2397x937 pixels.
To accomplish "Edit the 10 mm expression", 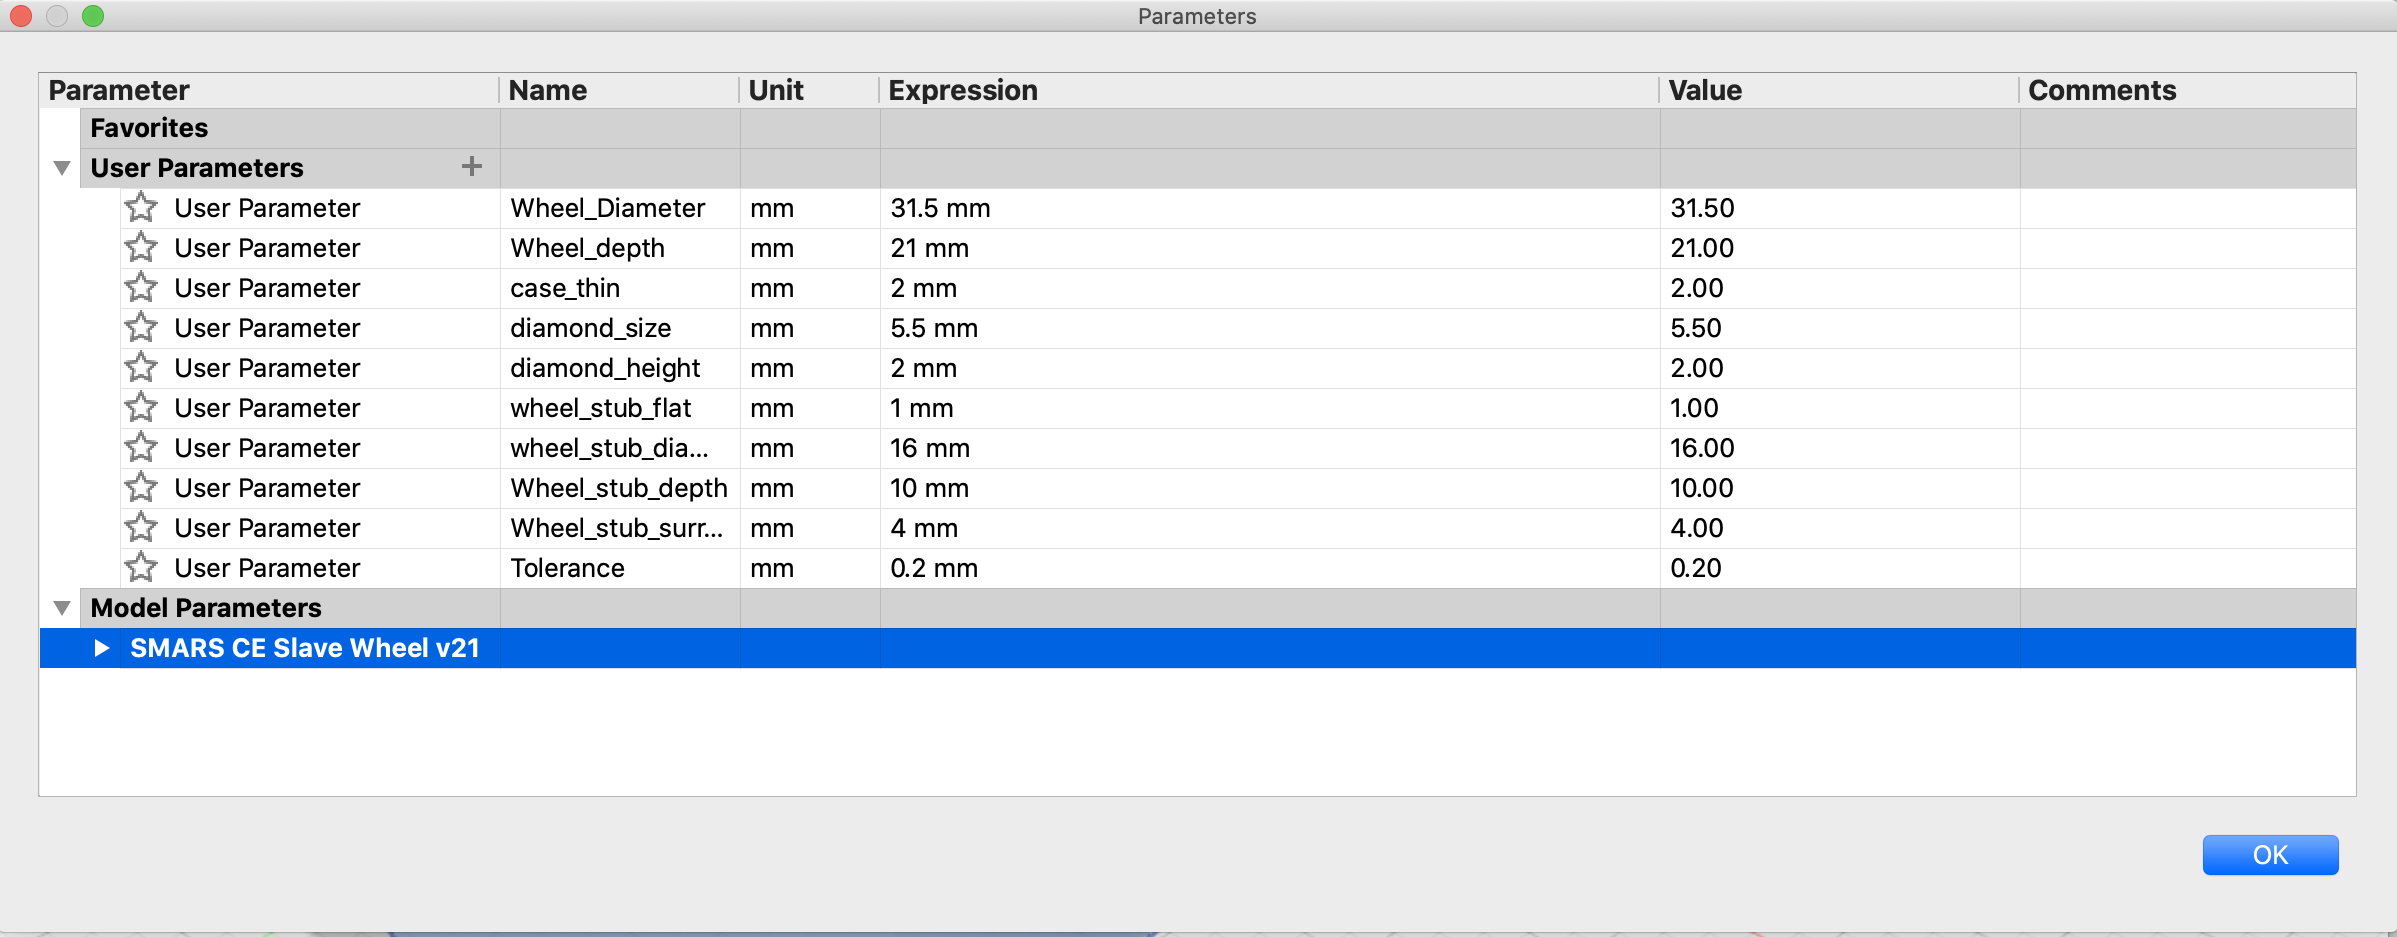I will [1270, 488].
